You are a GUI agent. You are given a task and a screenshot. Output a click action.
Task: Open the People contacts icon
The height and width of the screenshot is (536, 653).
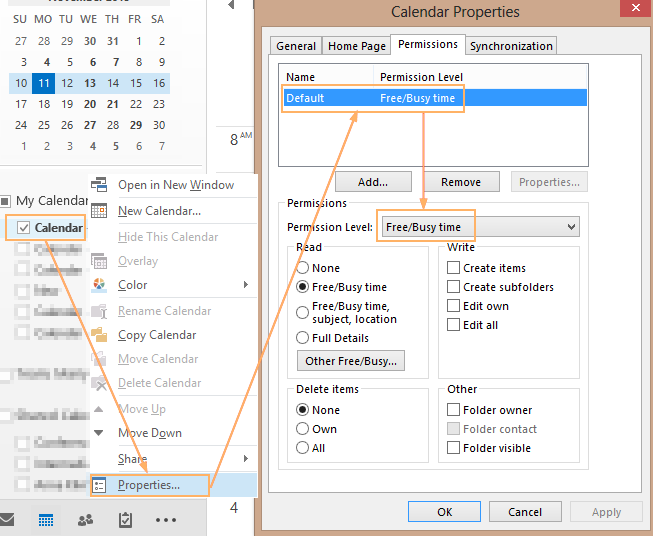pyautogui.click(x=85, y=520)
